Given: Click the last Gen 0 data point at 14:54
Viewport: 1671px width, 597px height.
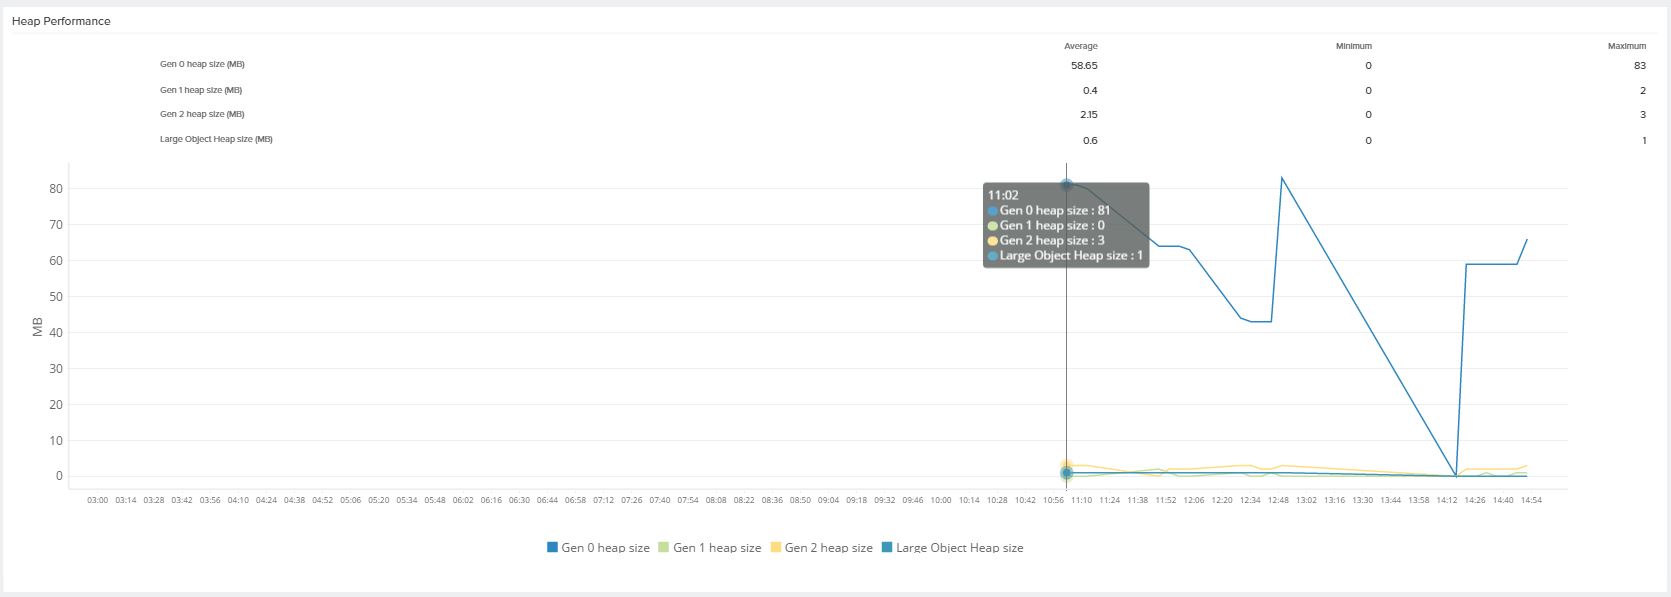Looking at the screenshot, I should pyautogui.click(x=1526, y=240).
